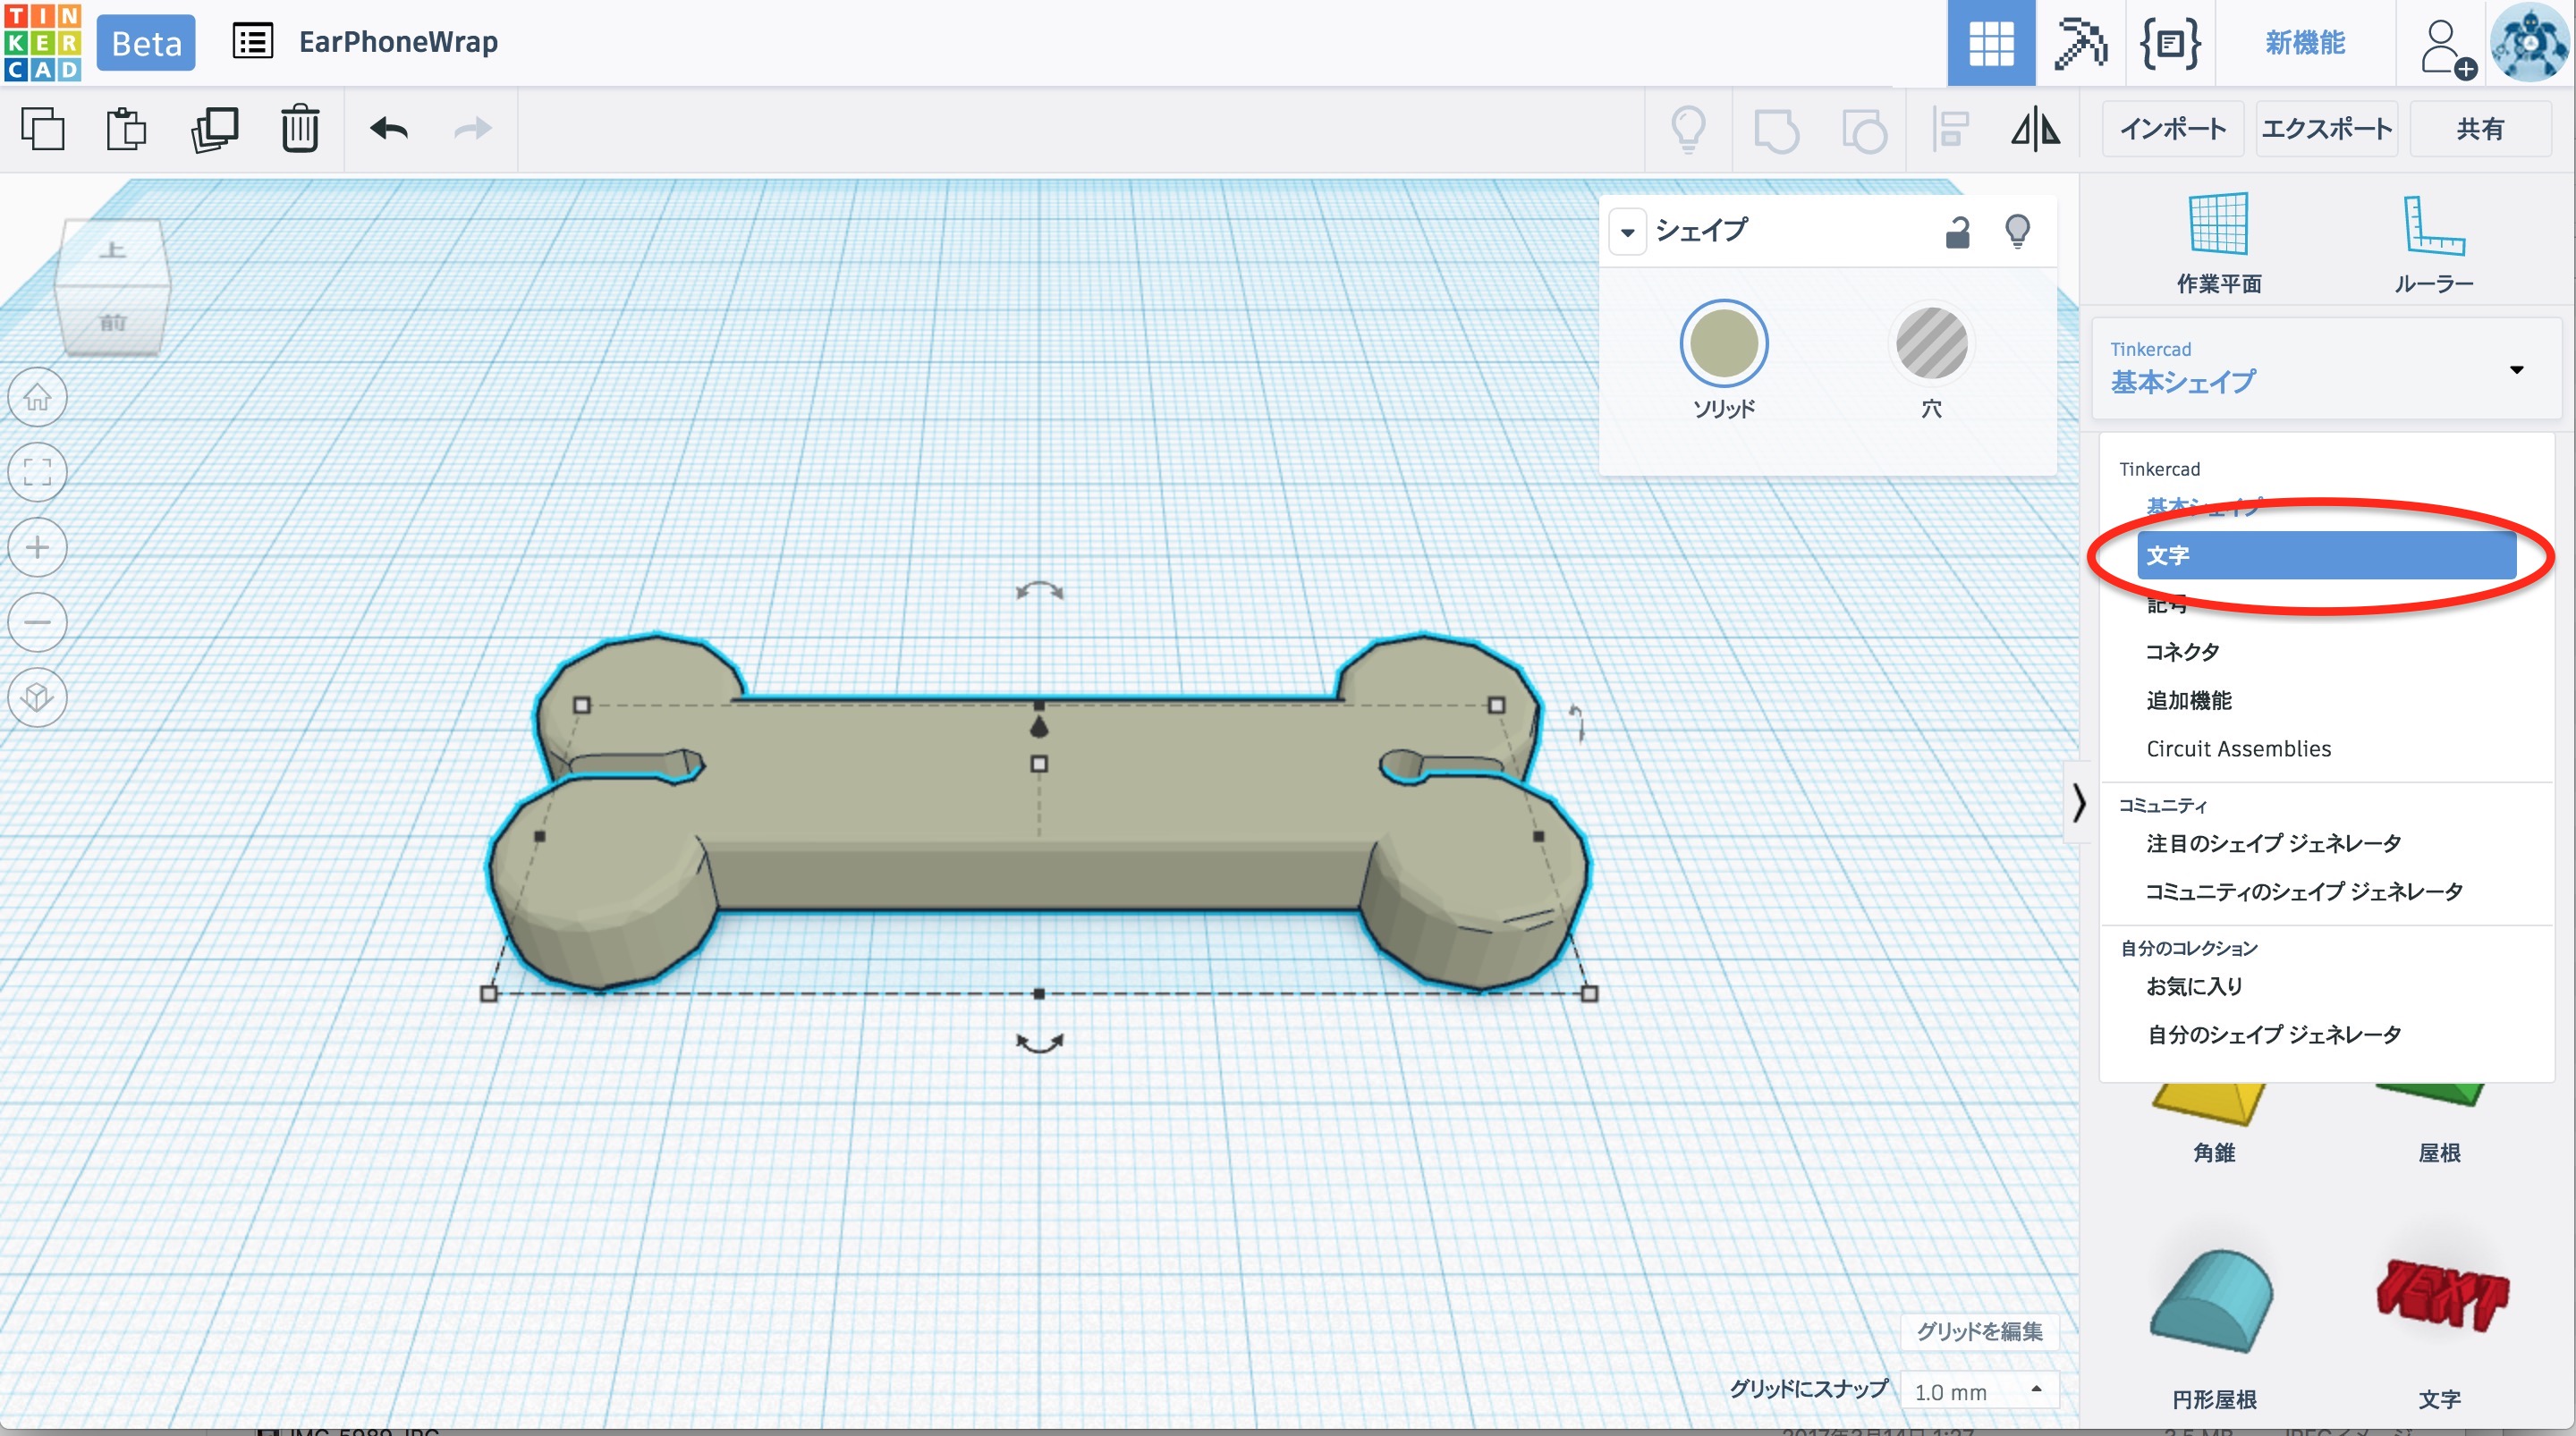Screen dimensions: 2576x1436
Task: Set shape to Hole (穴) mode
Action: point(1931,344)
